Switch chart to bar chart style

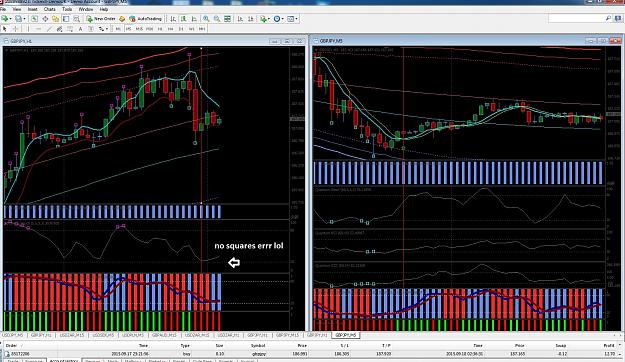pyautogui.click(x=173, y=19)
